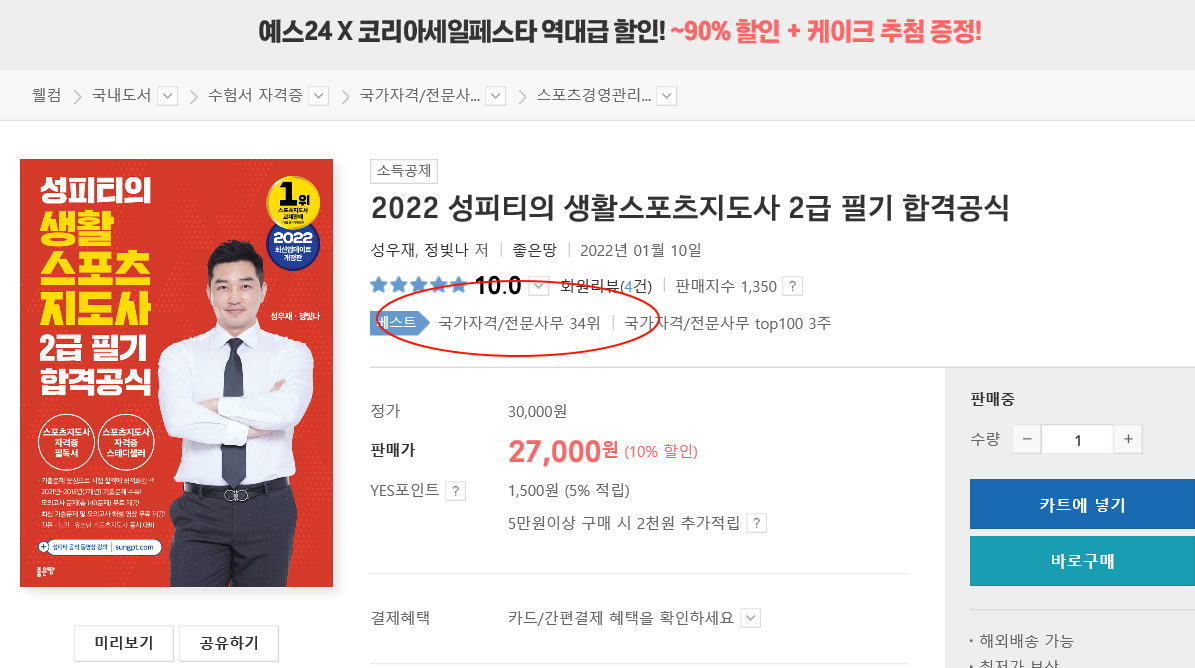The height and width of the screenshot is (668, 1195).
Task: Click the help icon after 2천원 추가적립
Action: 756,523
